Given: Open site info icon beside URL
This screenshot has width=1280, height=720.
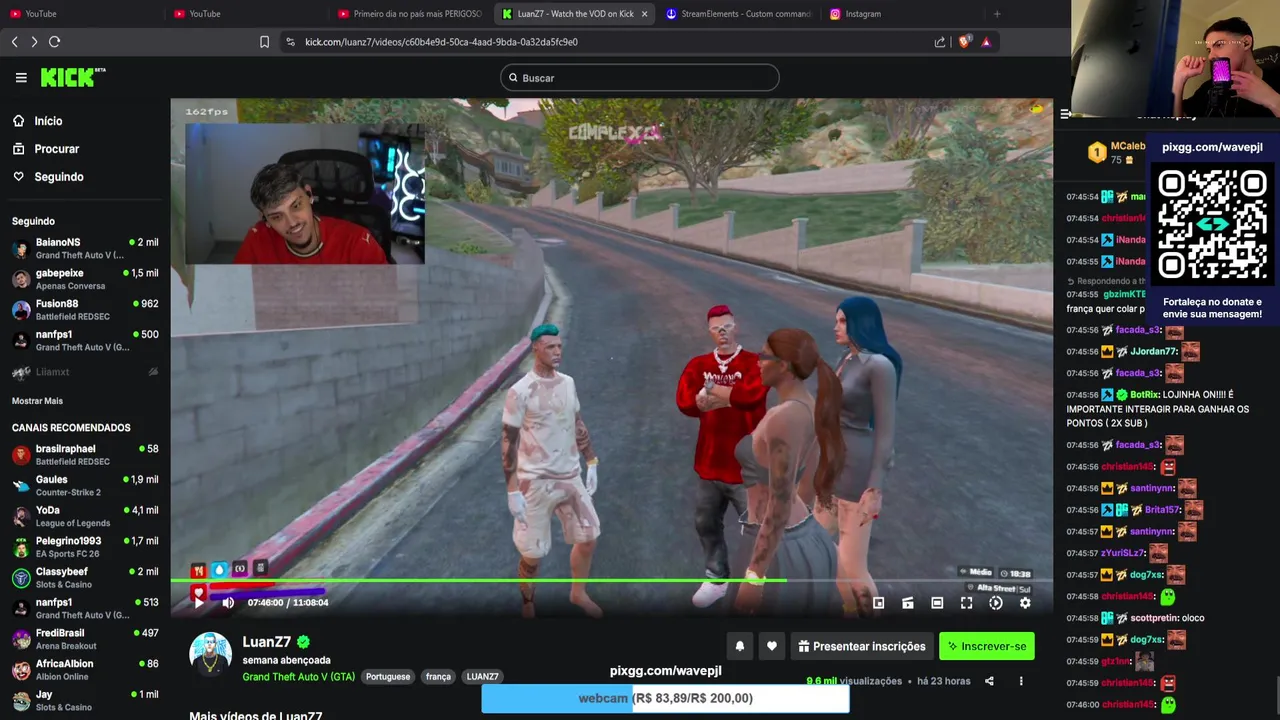Looking at the screenshot, I should (290, 42).
